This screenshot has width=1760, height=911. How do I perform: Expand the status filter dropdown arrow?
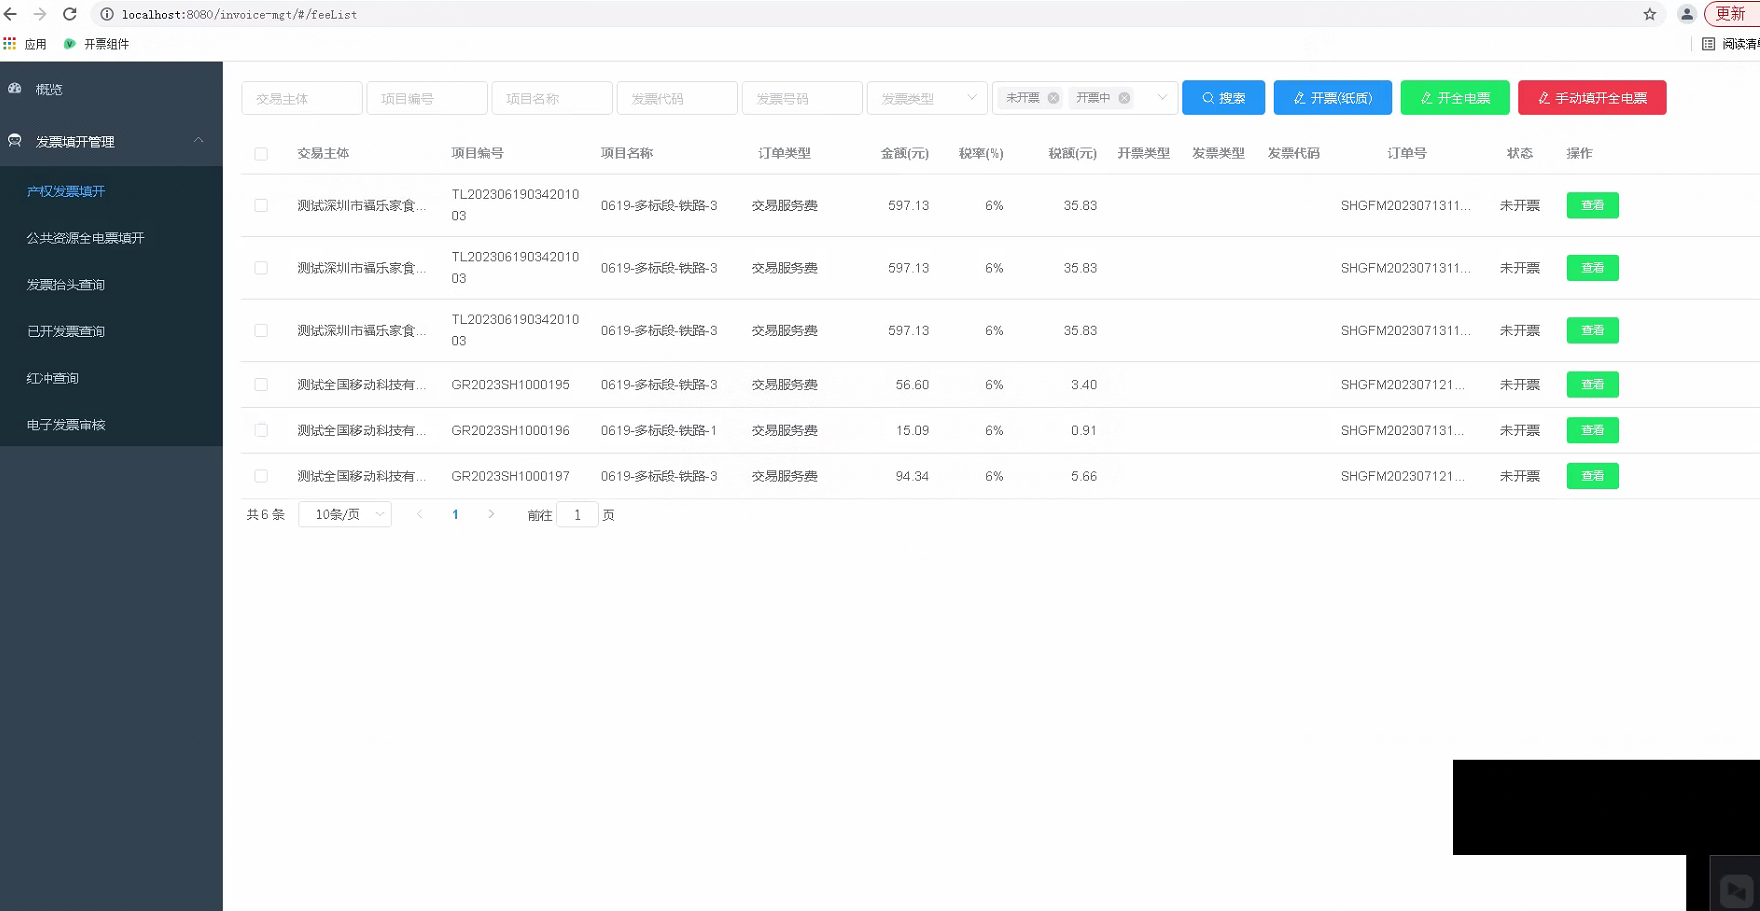tap(1162, 98)
